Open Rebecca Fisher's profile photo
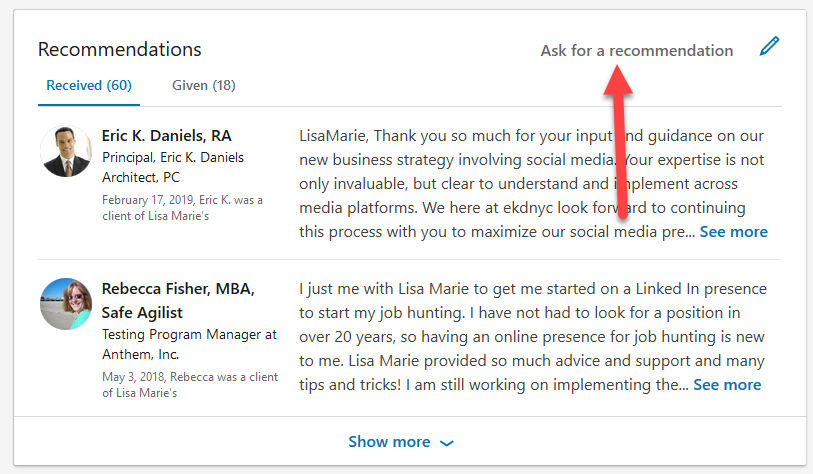Image resolution: width=813 pixels, height=474 pixels. pos(66,304)
